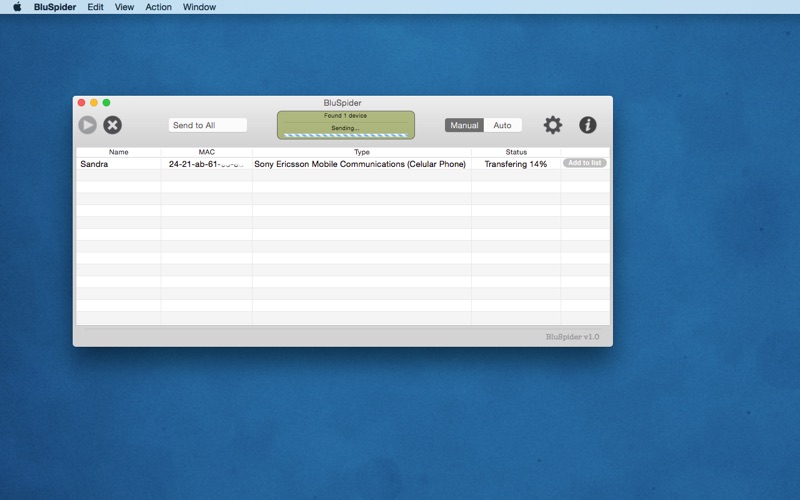Select the Sandra device row

343,164
